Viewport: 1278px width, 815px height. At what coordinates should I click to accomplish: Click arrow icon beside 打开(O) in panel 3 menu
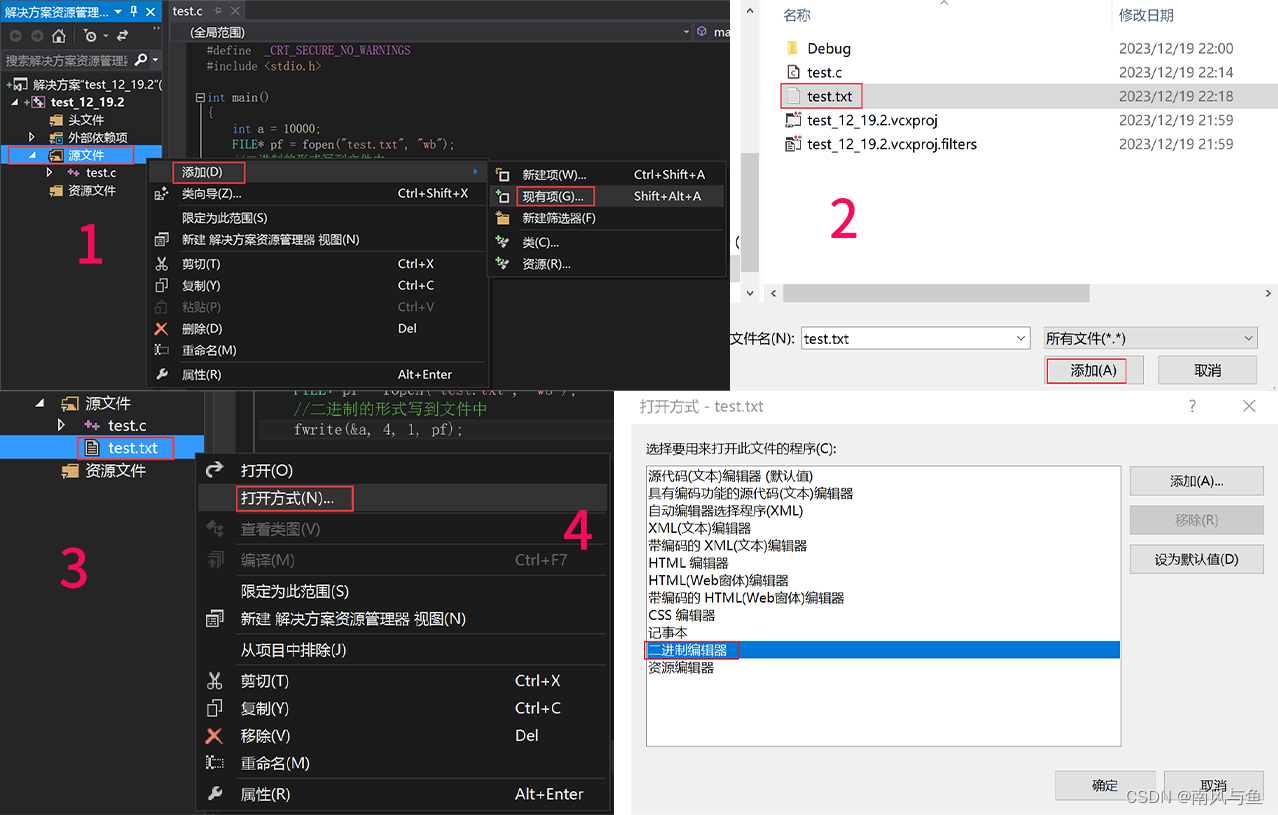pyautogui.click(x=214, y=470)
